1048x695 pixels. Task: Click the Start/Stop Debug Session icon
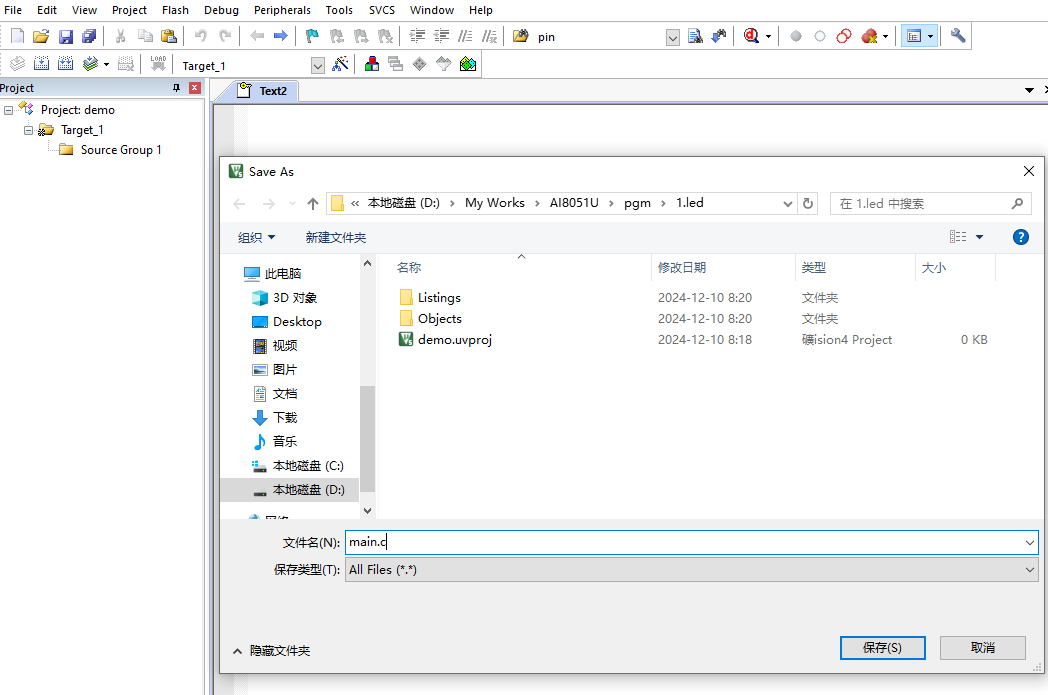click(x=751, y=36)
